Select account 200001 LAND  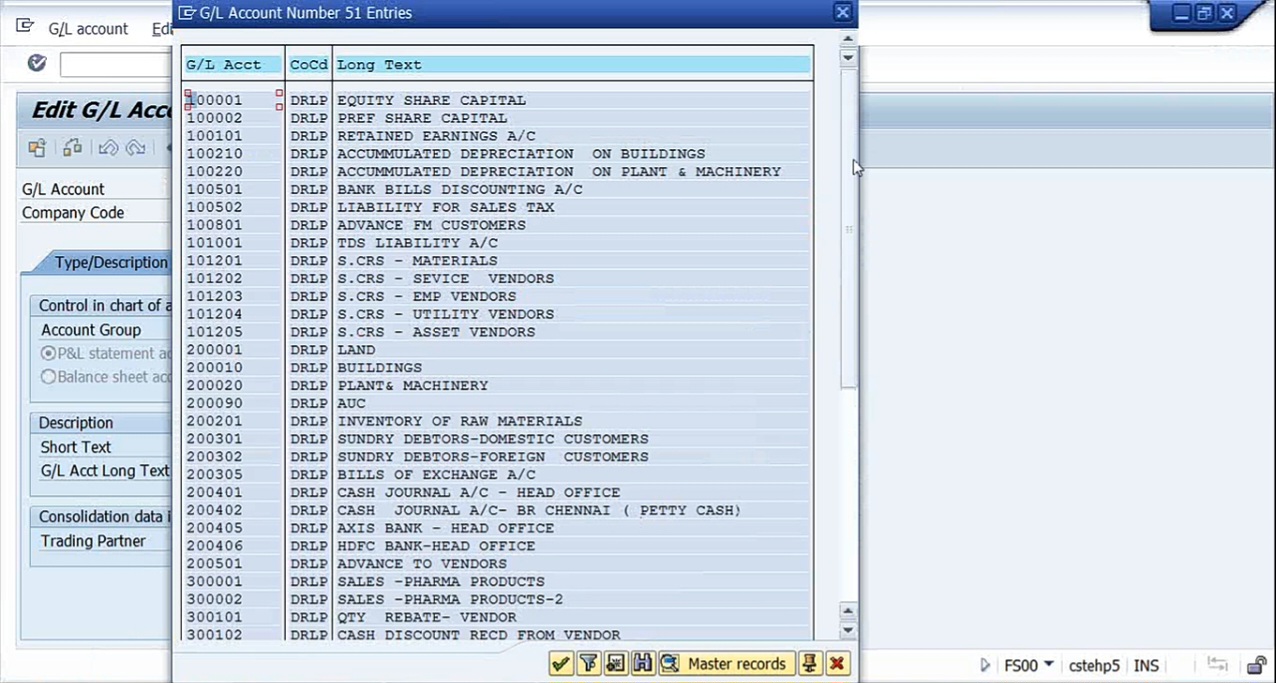pyautogui.click(x=497, y=350)
